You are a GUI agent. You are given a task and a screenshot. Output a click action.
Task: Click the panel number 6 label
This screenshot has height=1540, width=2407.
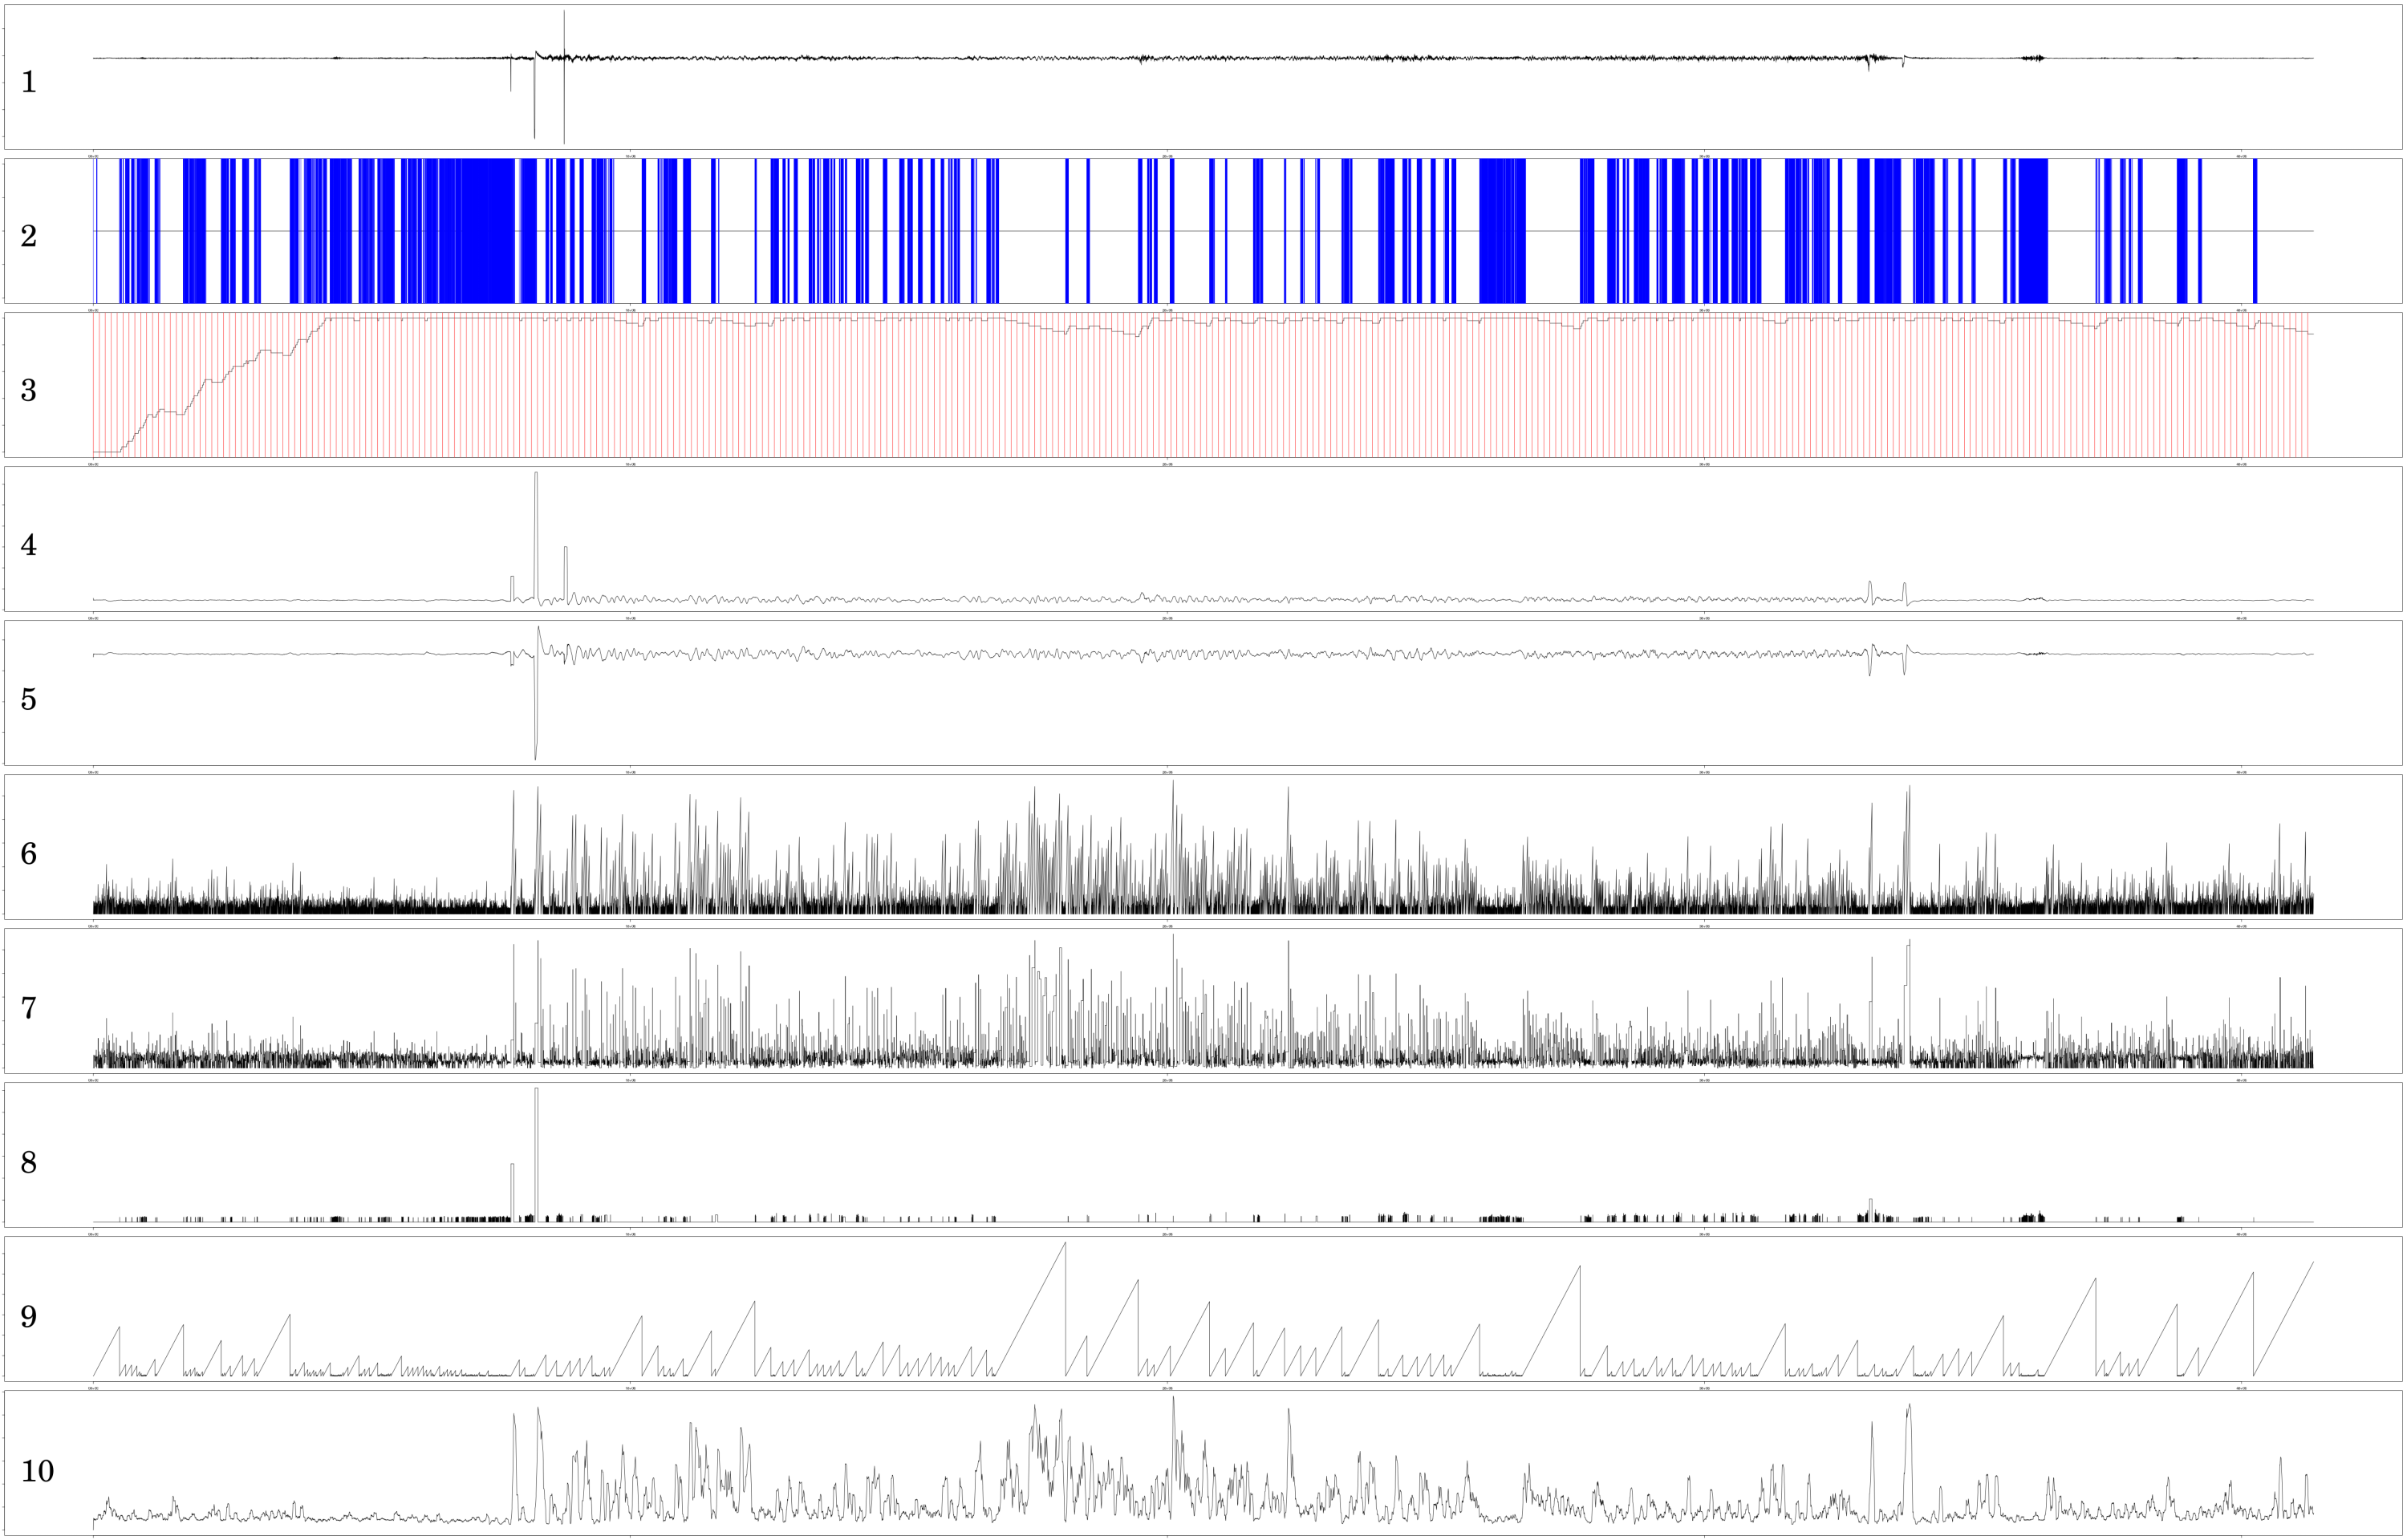(28, 853)
